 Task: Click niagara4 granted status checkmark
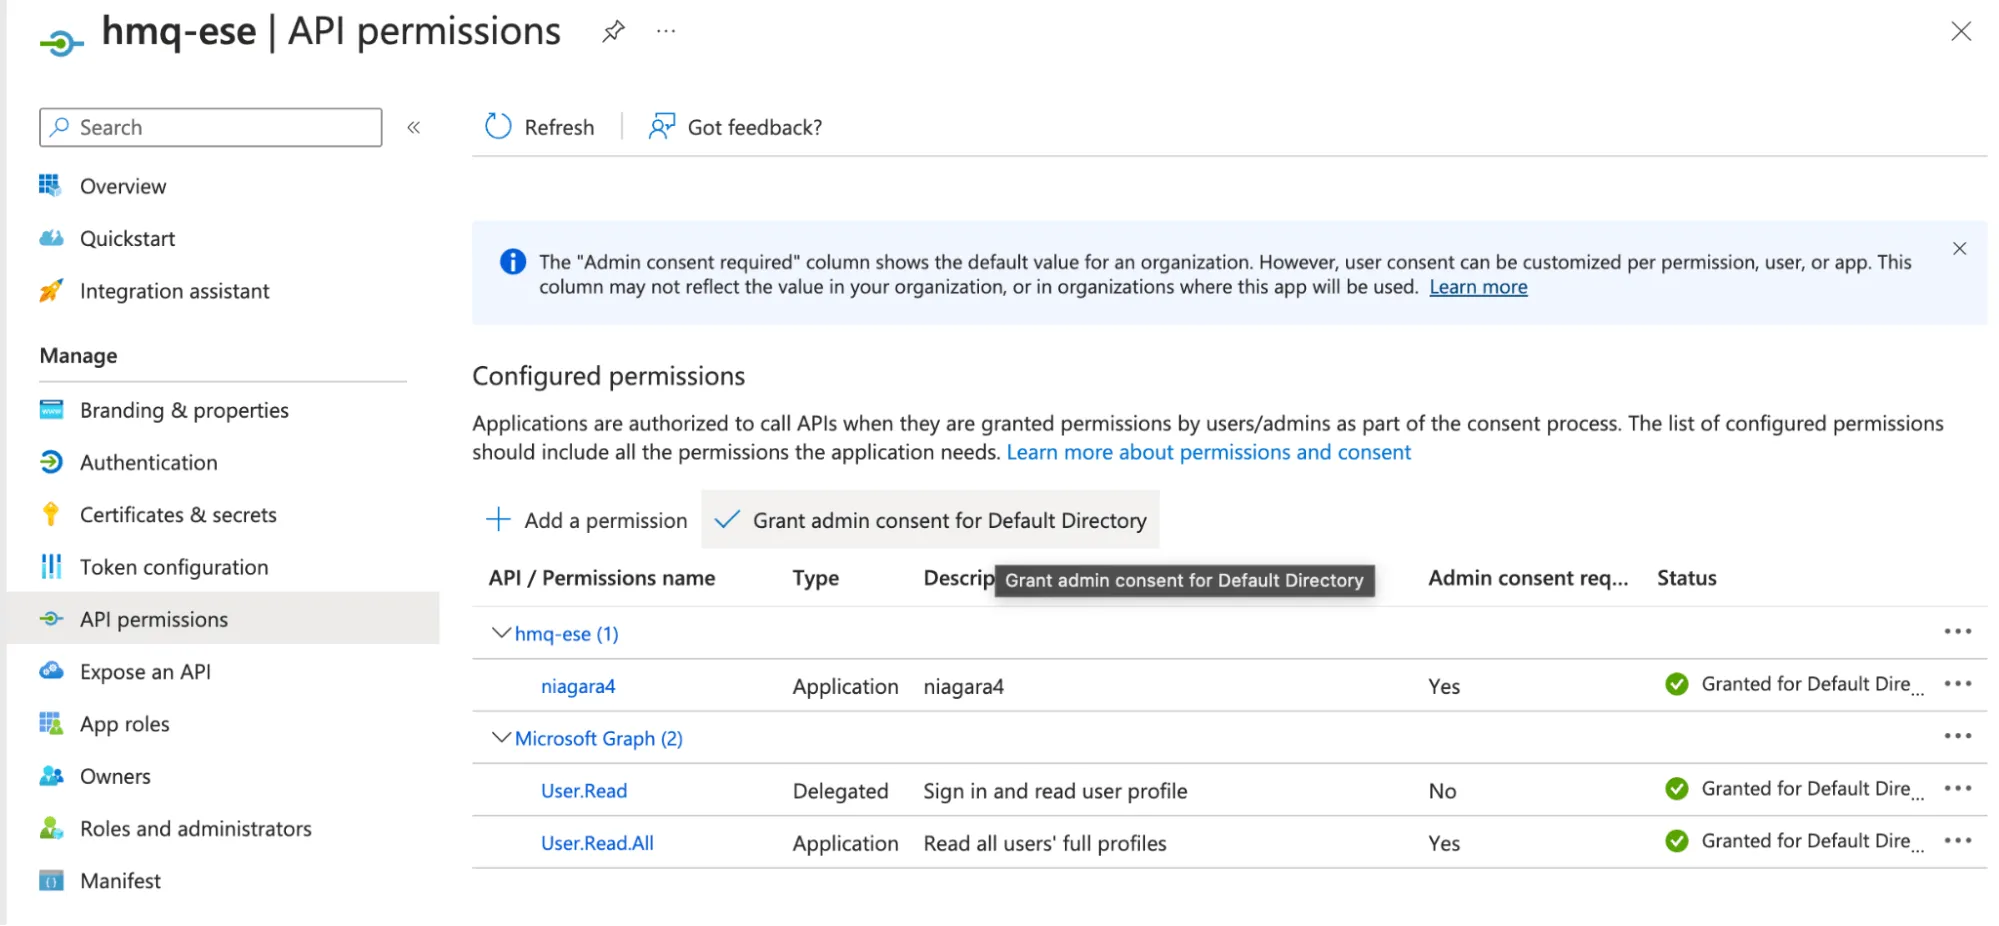pyautogui.click(x=1677, y=684)
